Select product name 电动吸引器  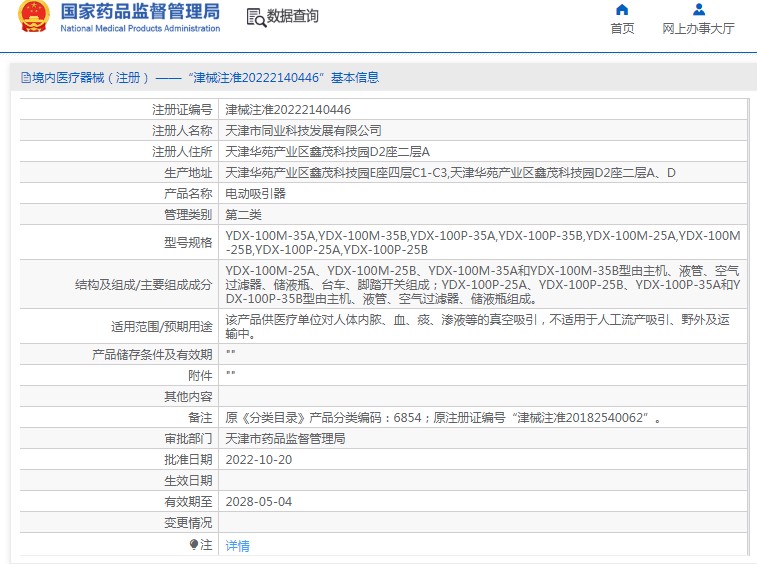tap(255, 194)
